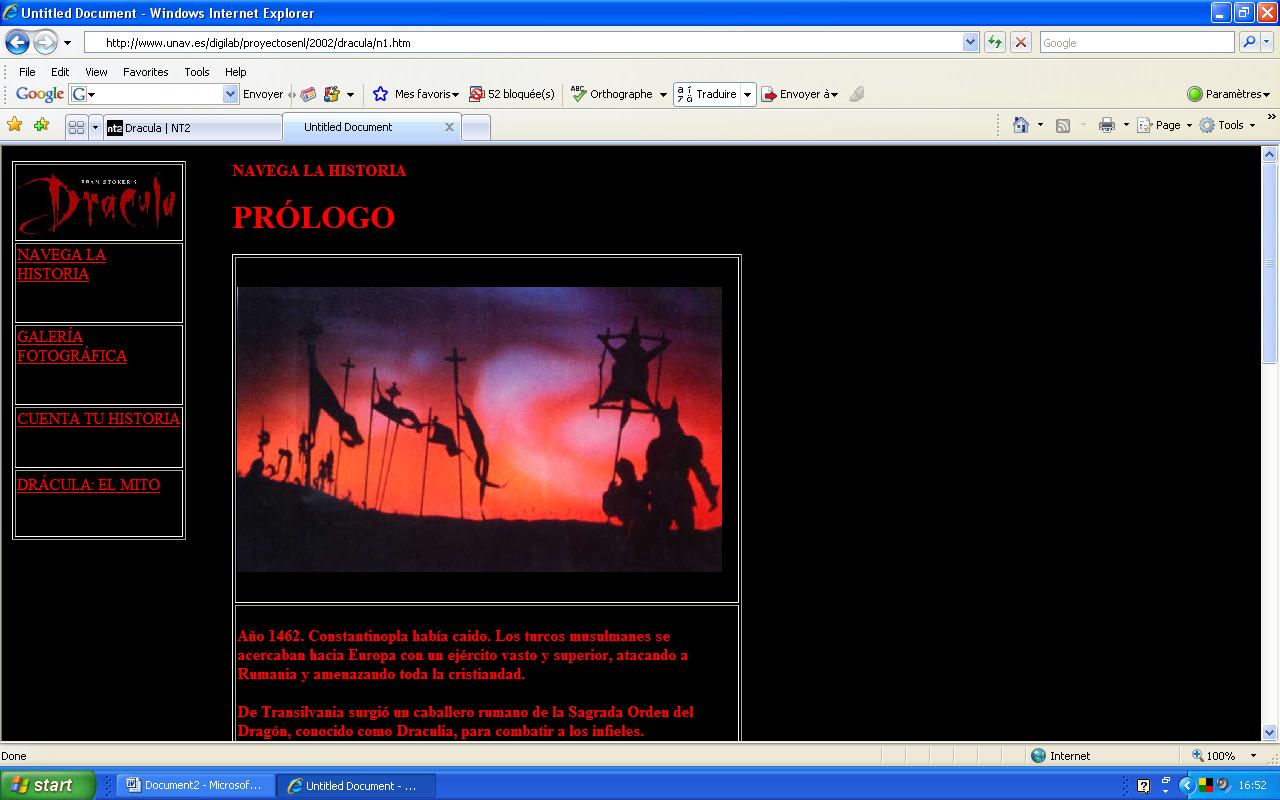
Task: Run Orthographe spell check
Action: point(611,94)
